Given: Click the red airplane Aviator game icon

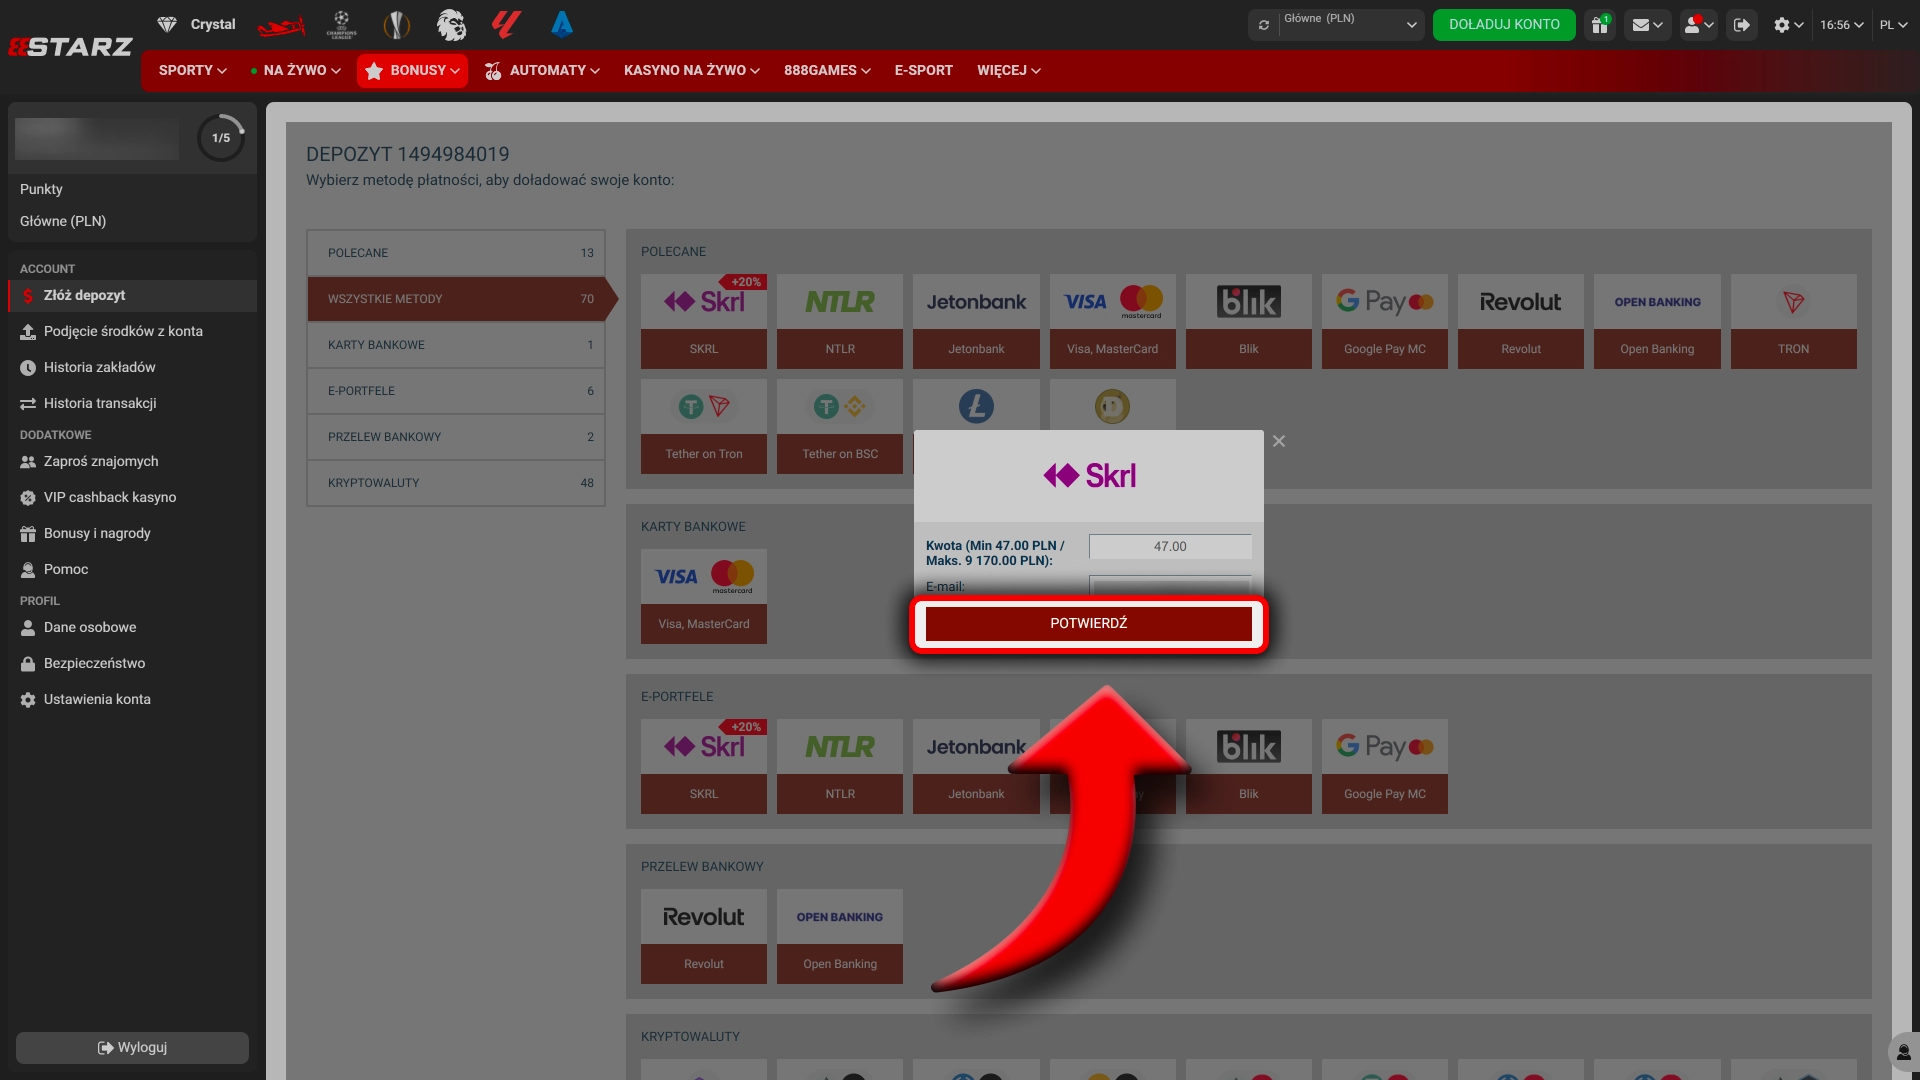Looking at the screenshot, I should [x=281, y=25].
